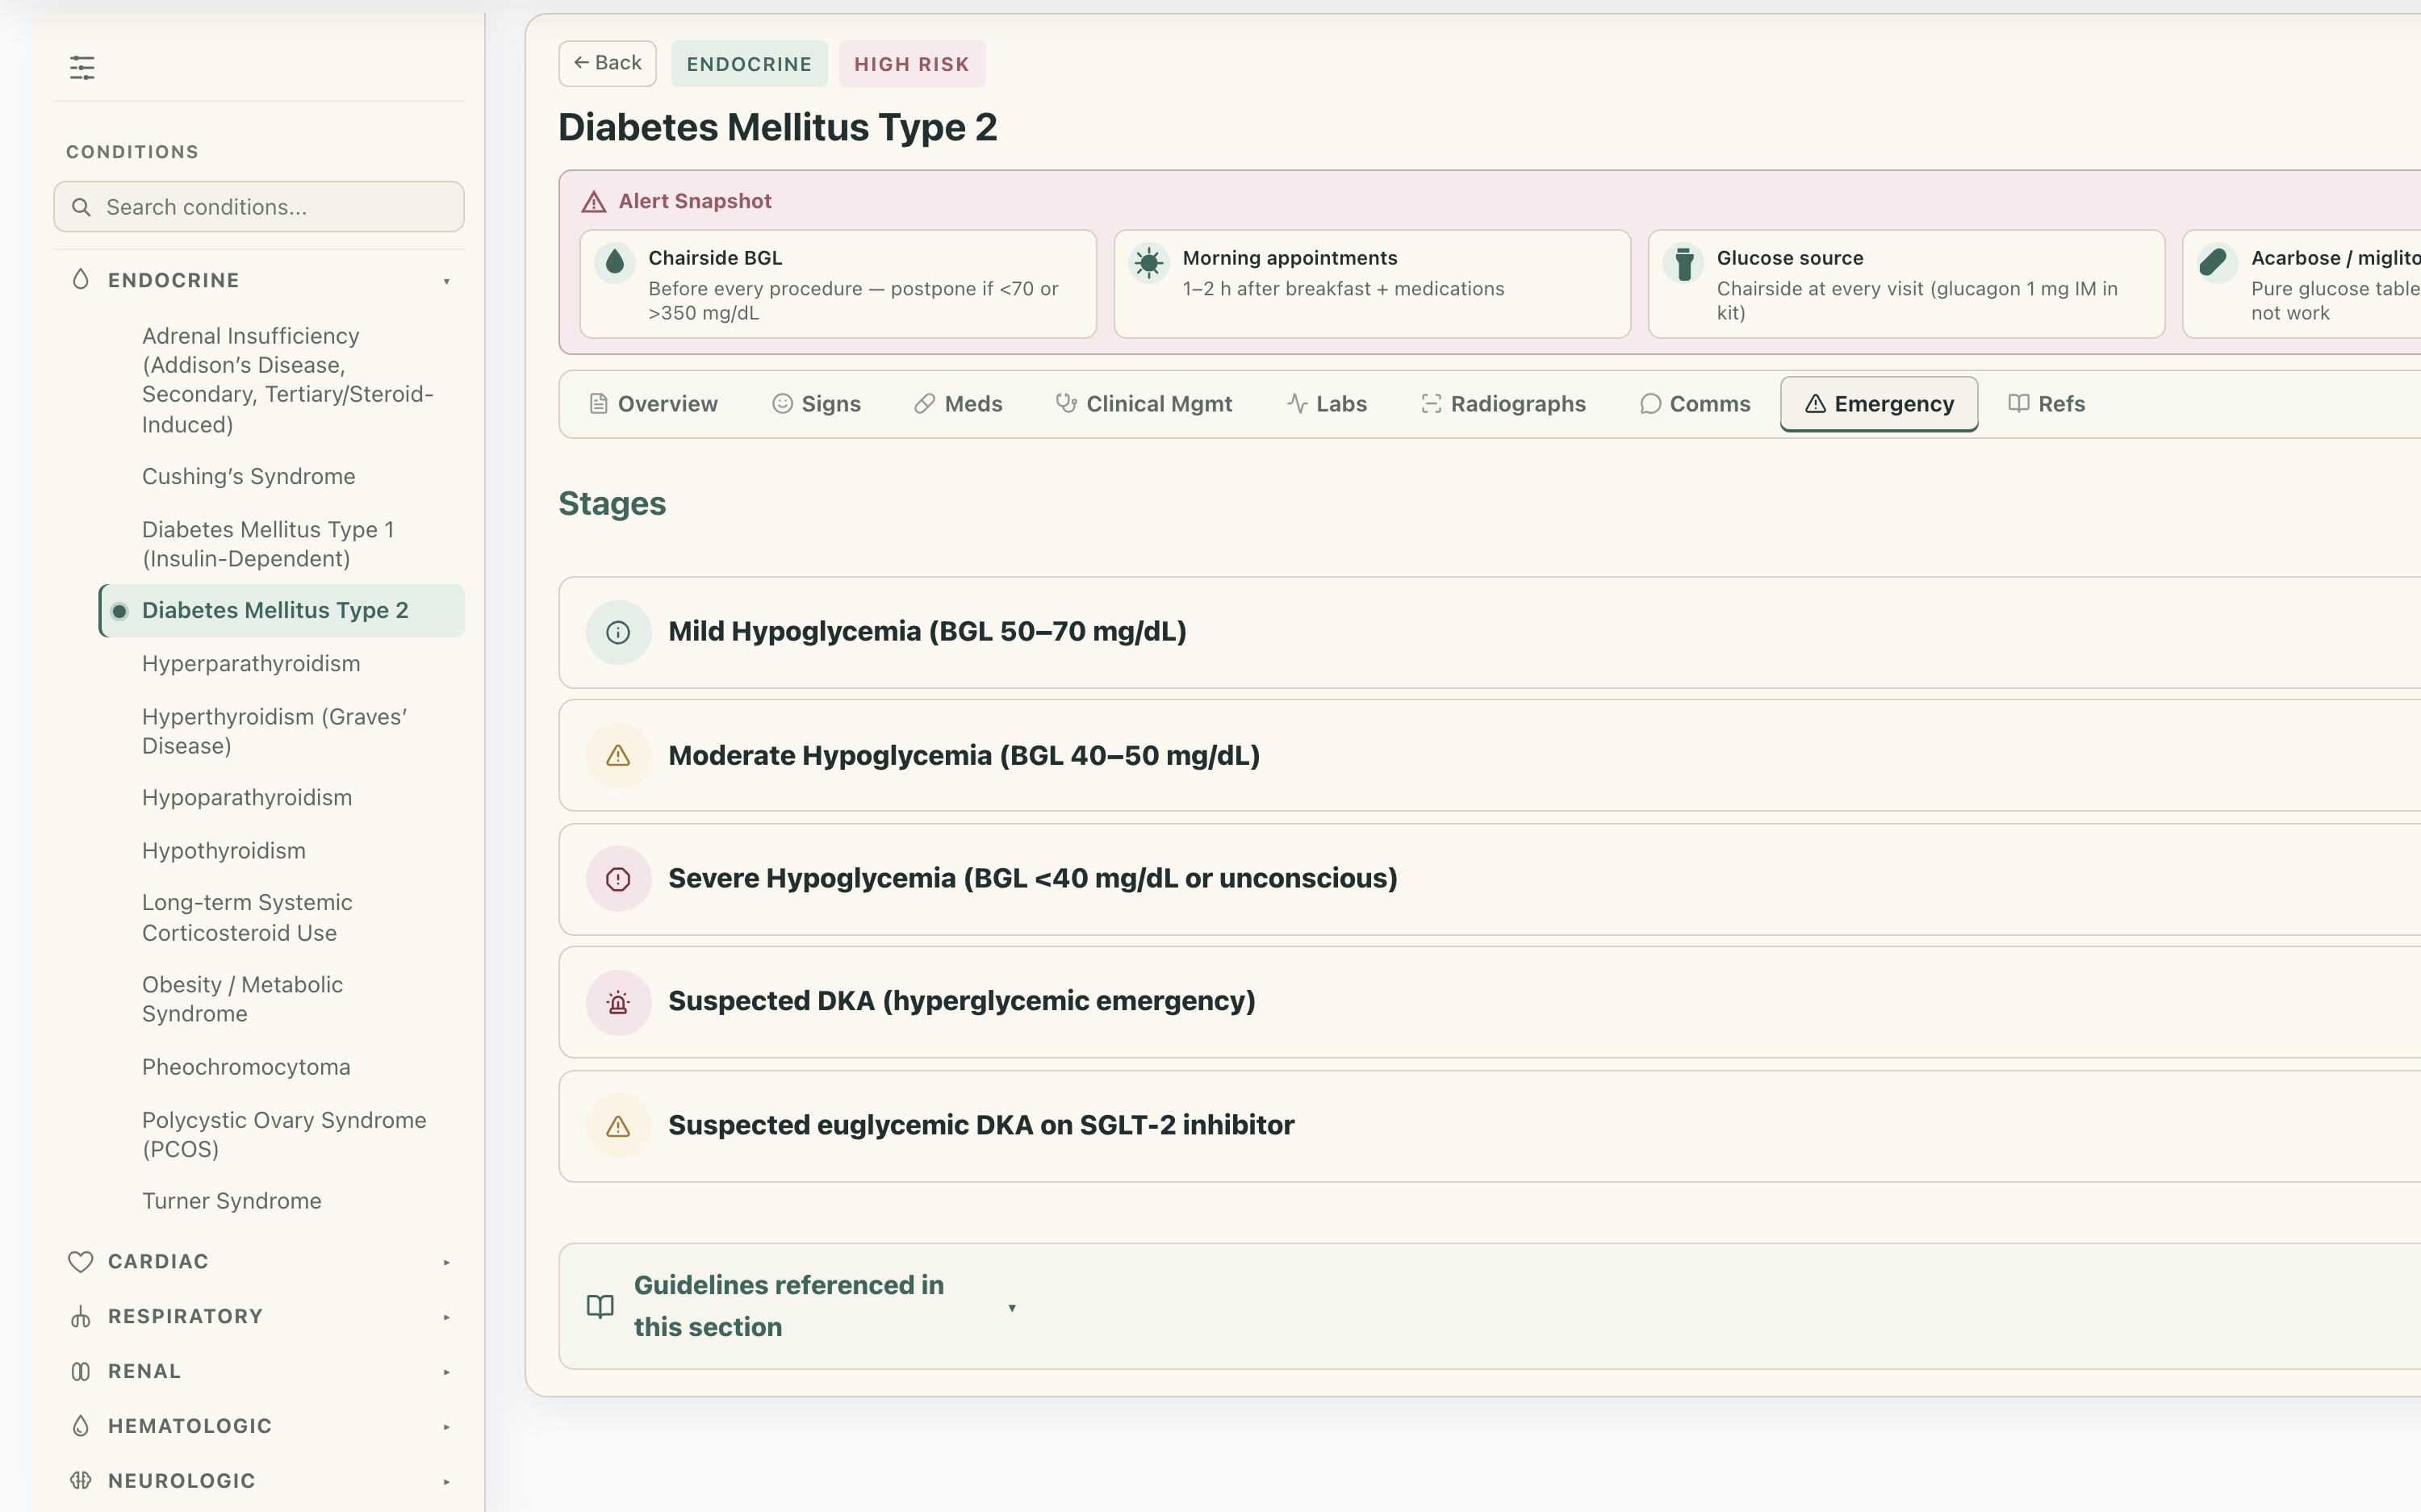Image resolution: width=2421 pixels, height=1512 pixels.
Task: Click the Moderate Hypoglycemia warning icon
Action: click(x=618, y=756)
